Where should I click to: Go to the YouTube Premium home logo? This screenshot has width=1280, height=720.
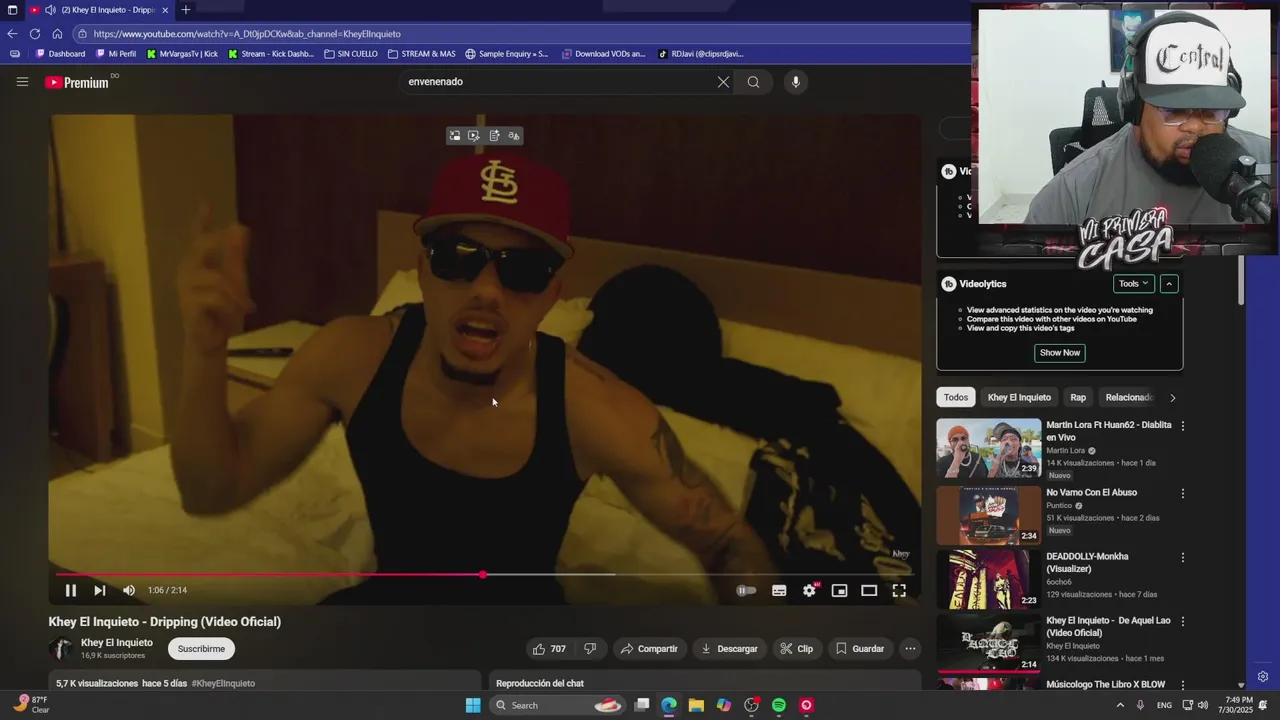pos(77,83)
